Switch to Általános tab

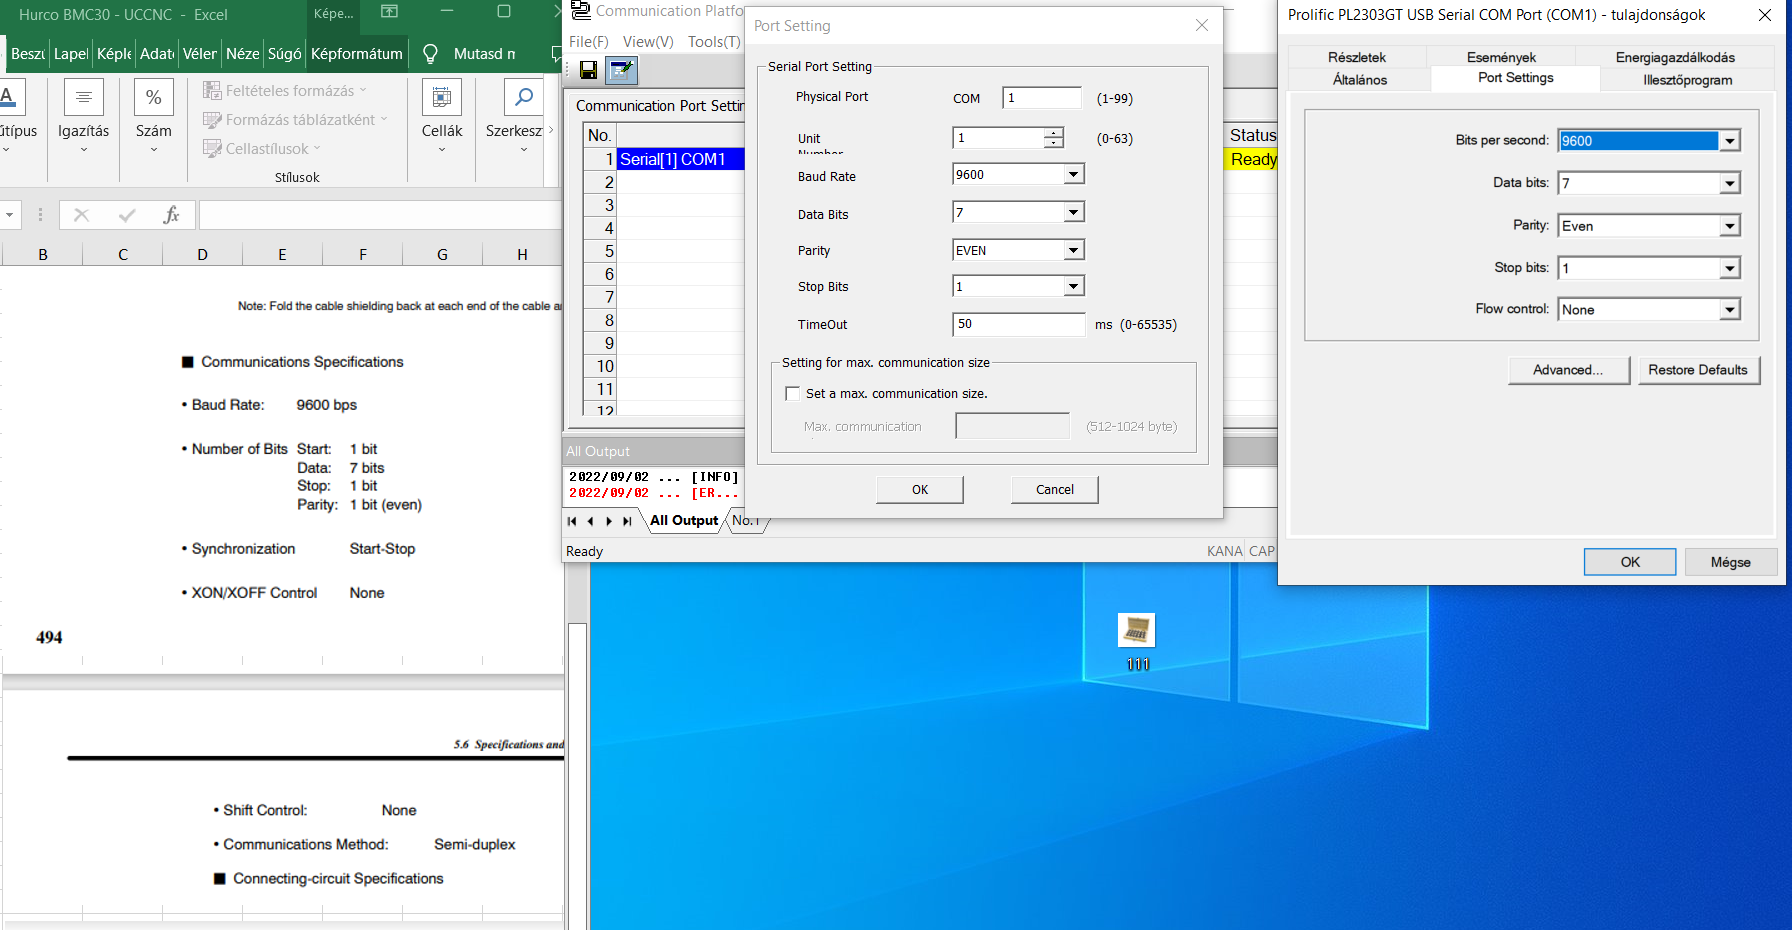pos(1360,79)
